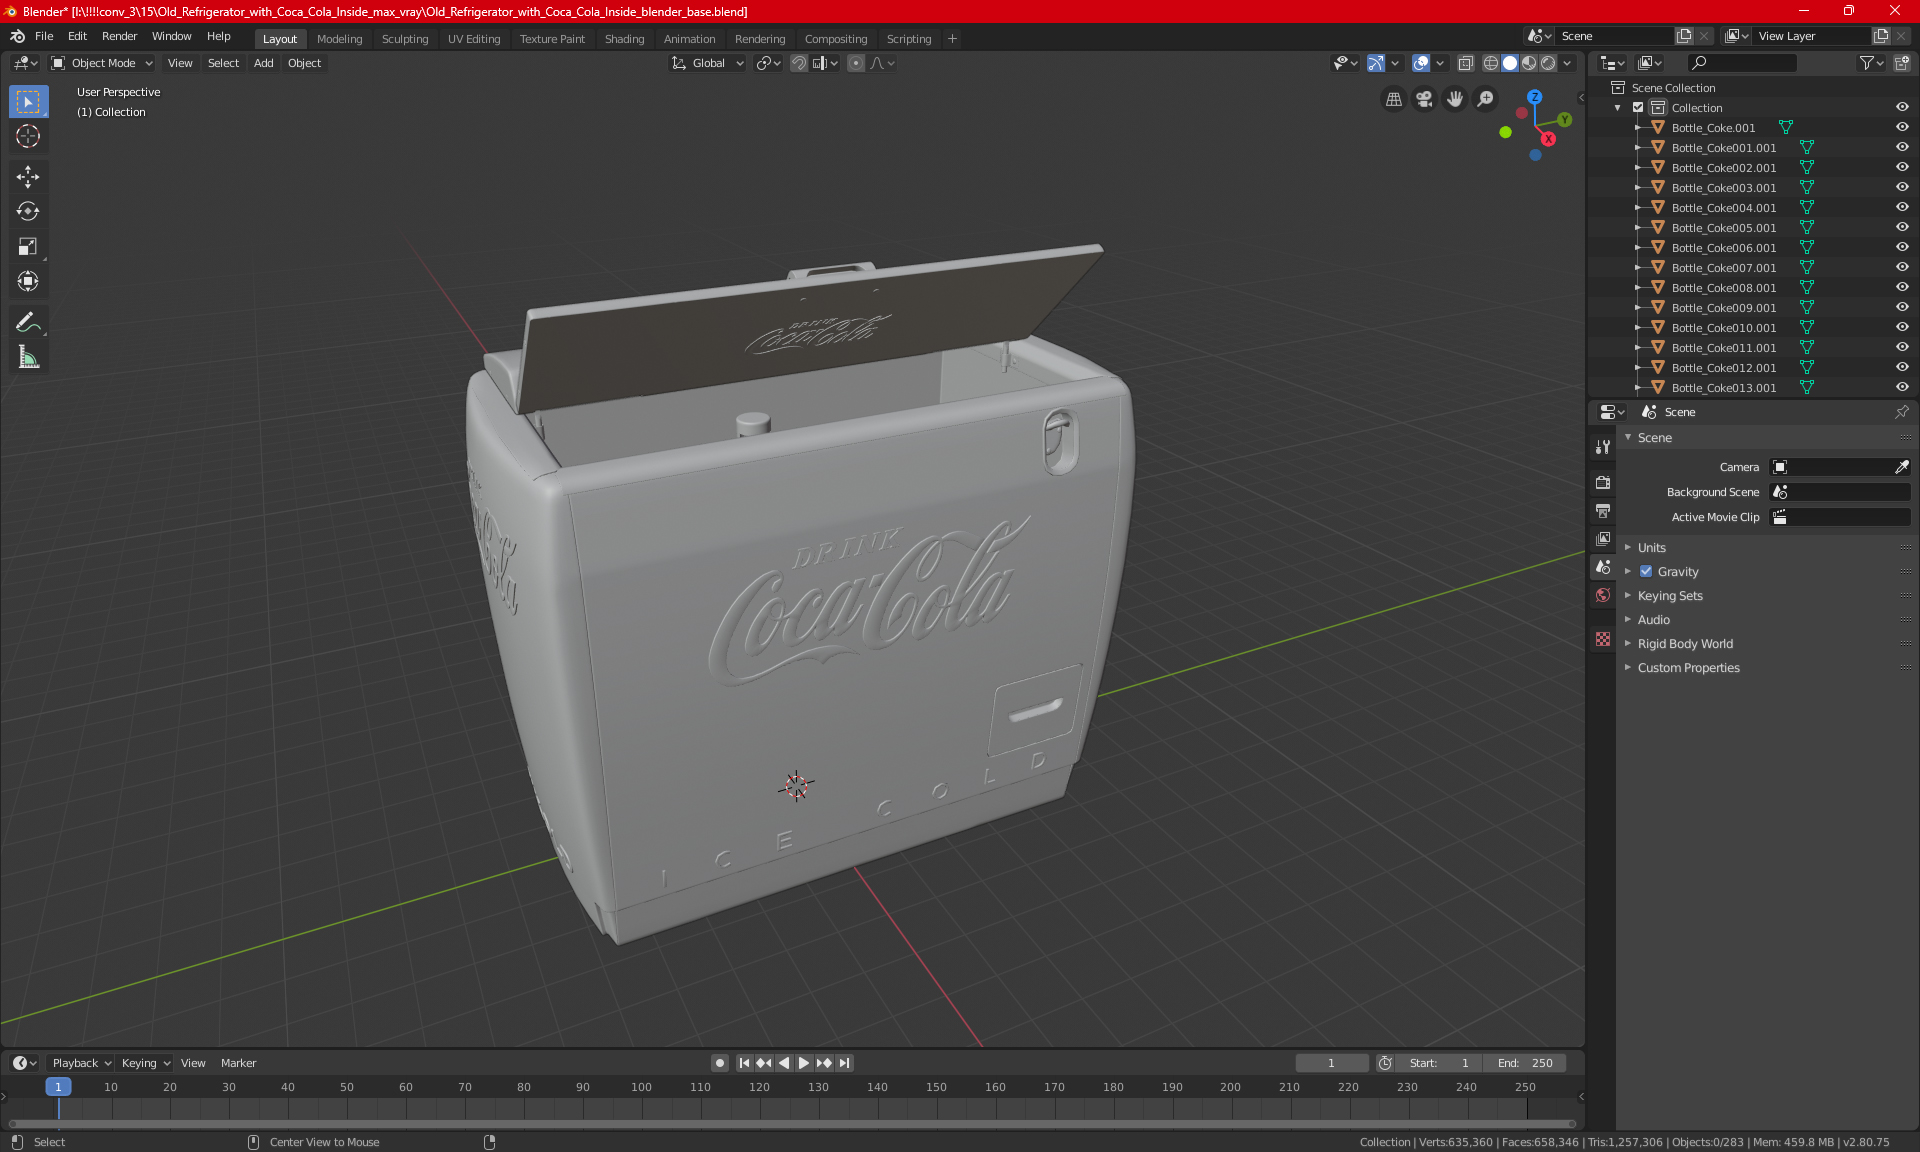The image size is (1920, 1152).
Task: Click the Blender logo menu icon
Action: click(17, 36)
